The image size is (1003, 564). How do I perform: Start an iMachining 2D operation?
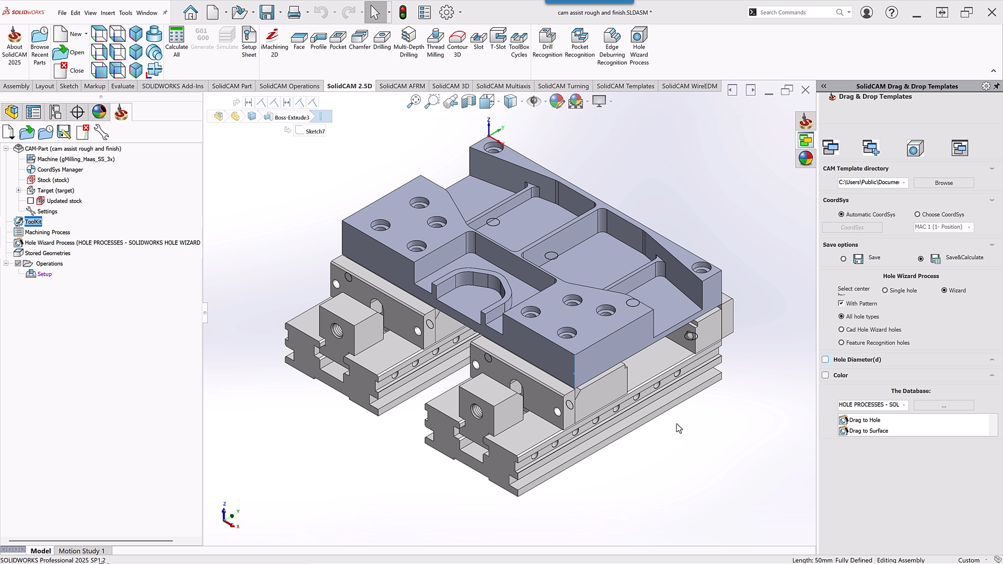[x=274, y=42]
